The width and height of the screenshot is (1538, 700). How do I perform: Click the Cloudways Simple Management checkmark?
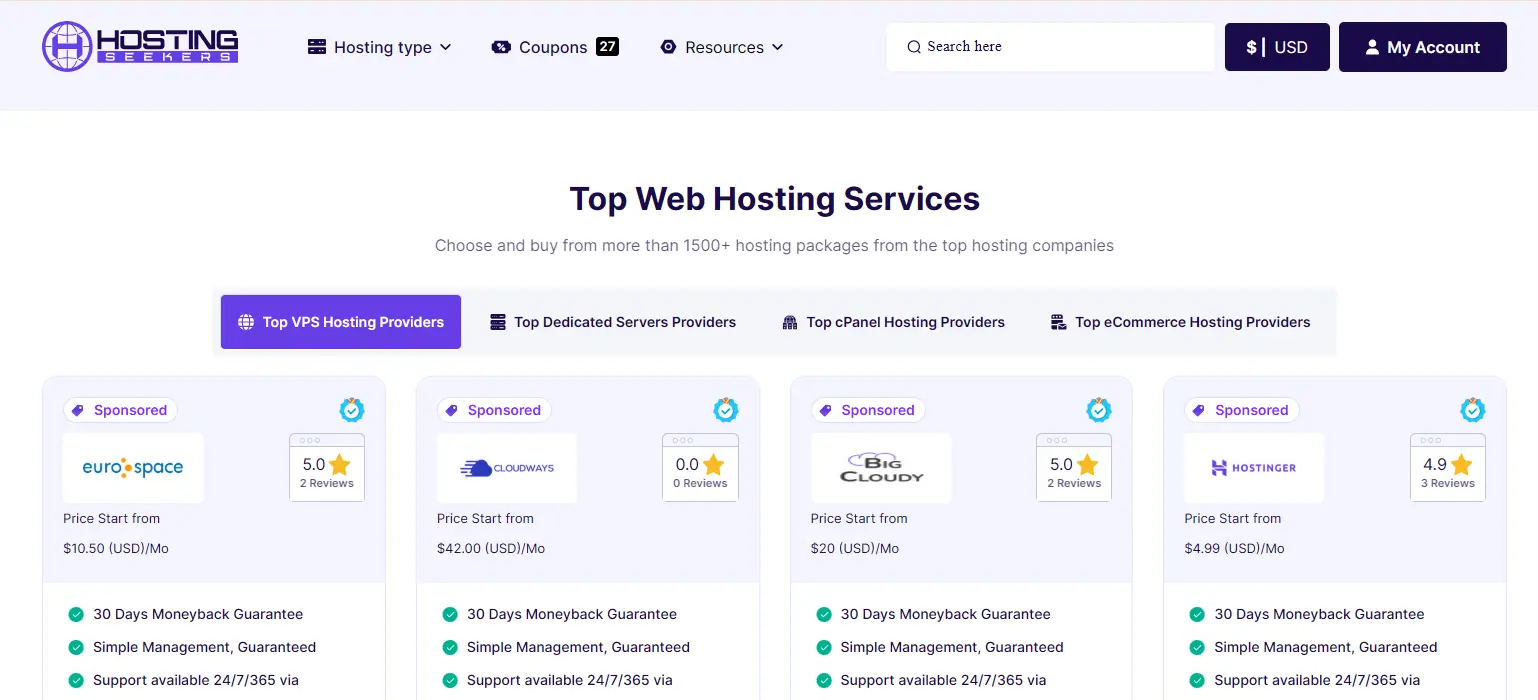(450, 647)
